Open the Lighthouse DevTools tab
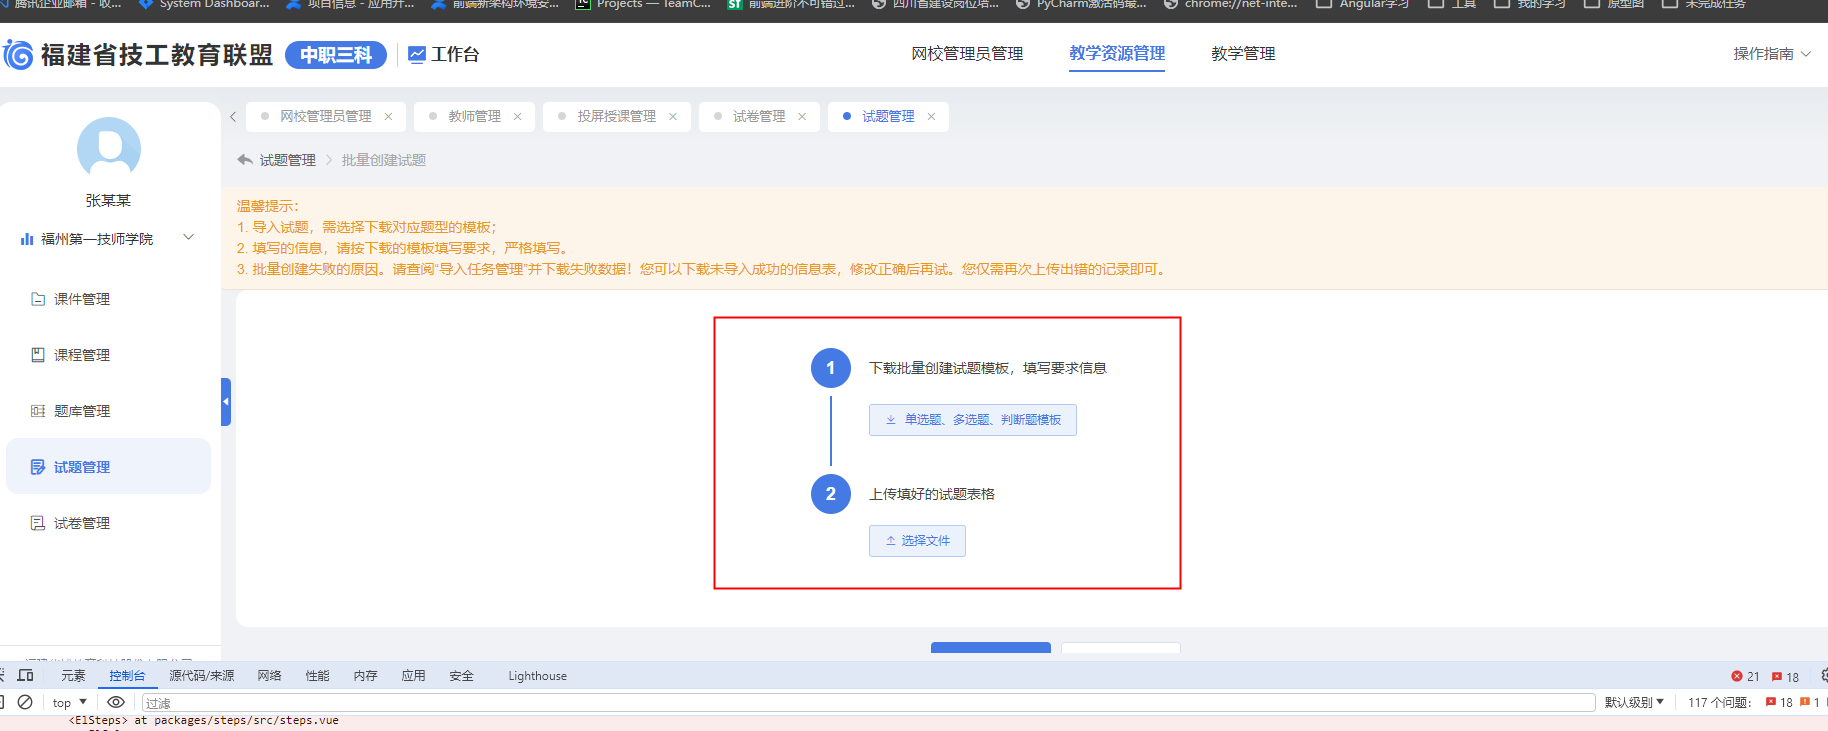This screenshot has width=1828, height=731. (537, 676)
